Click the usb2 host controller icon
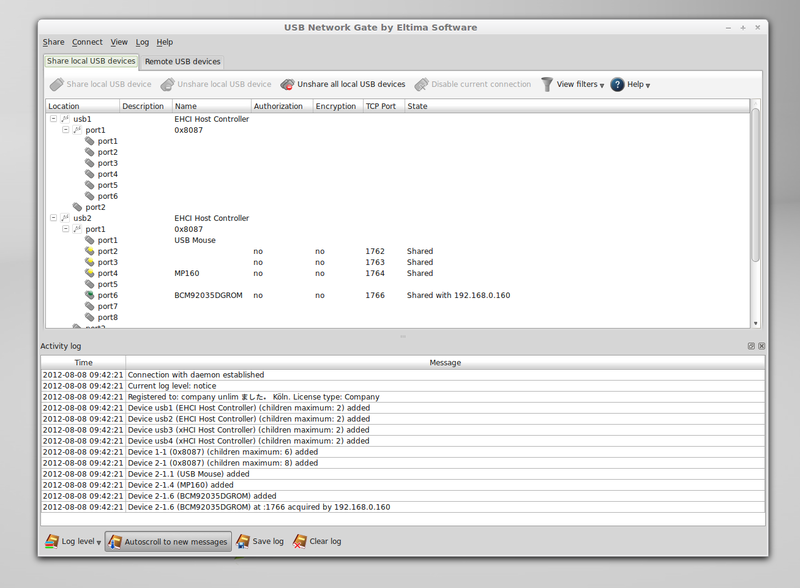This screenshot has height=588, width=800. [x=65, y=218]
